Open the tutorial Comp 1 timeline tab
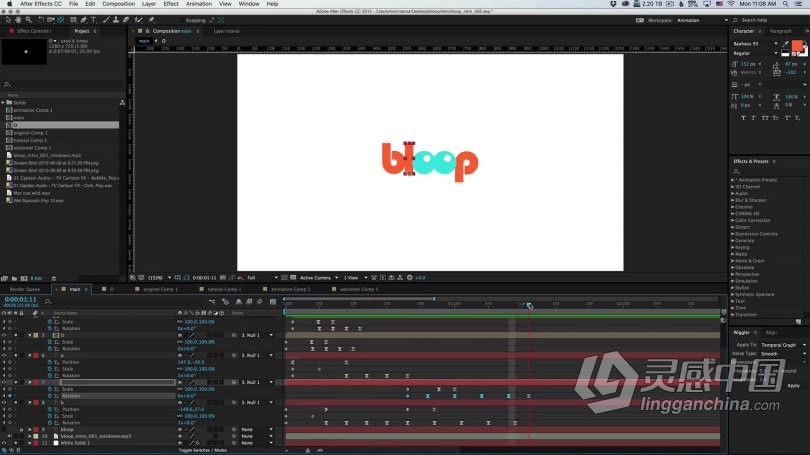Screen dimensions: 810x455 click(224, 289)
